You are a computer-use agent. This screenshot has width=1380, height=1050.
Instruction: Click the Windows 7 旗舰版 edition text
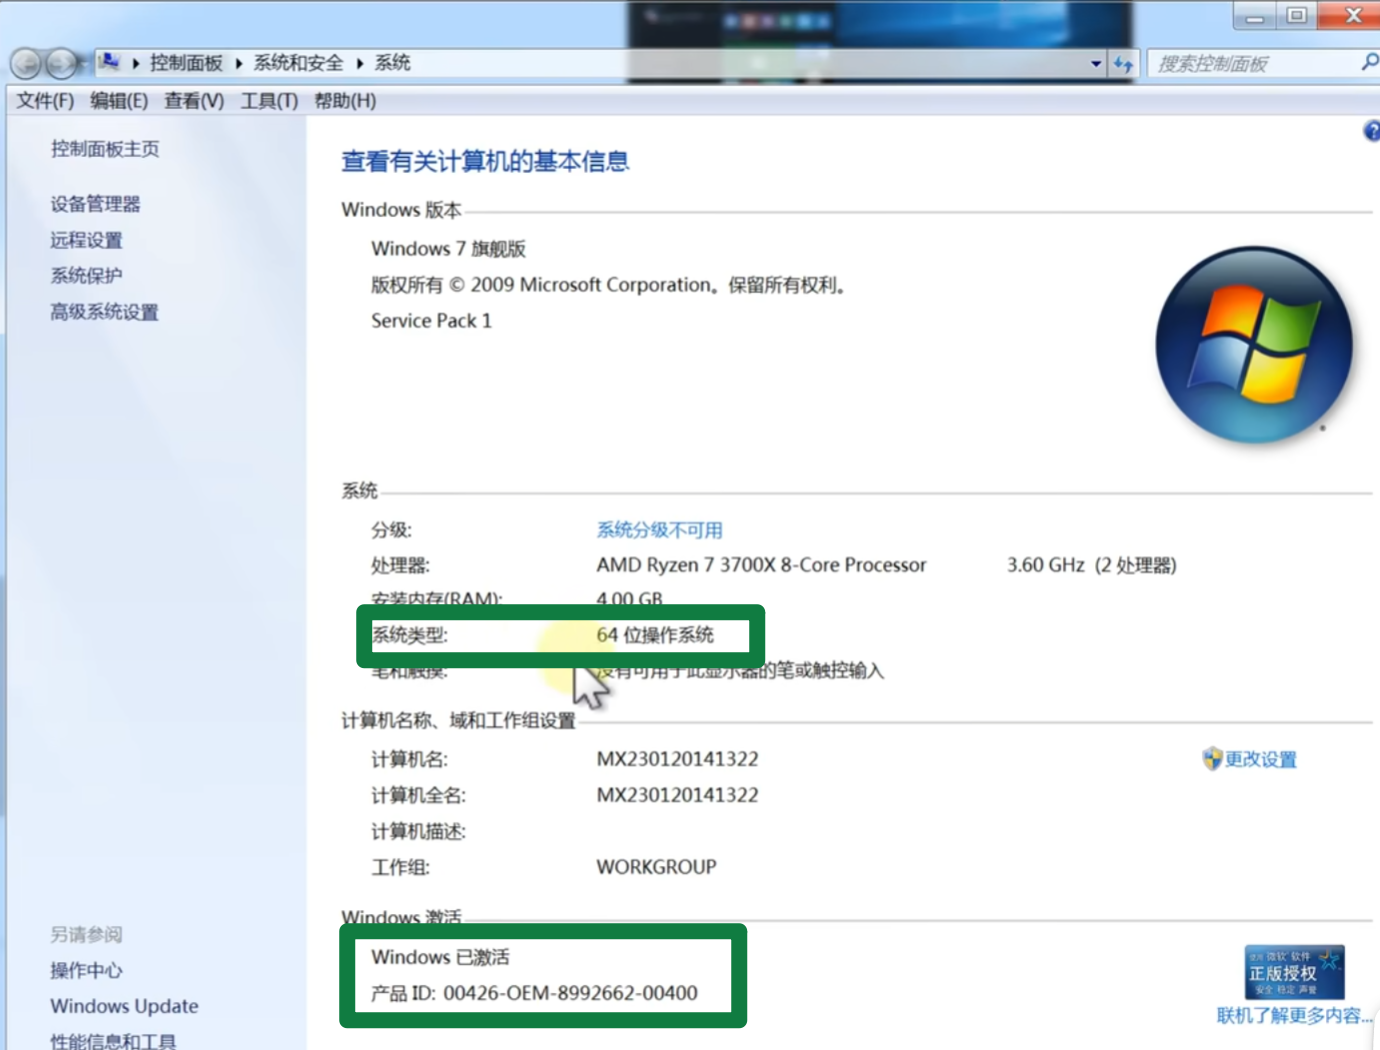tap(448, 249)
